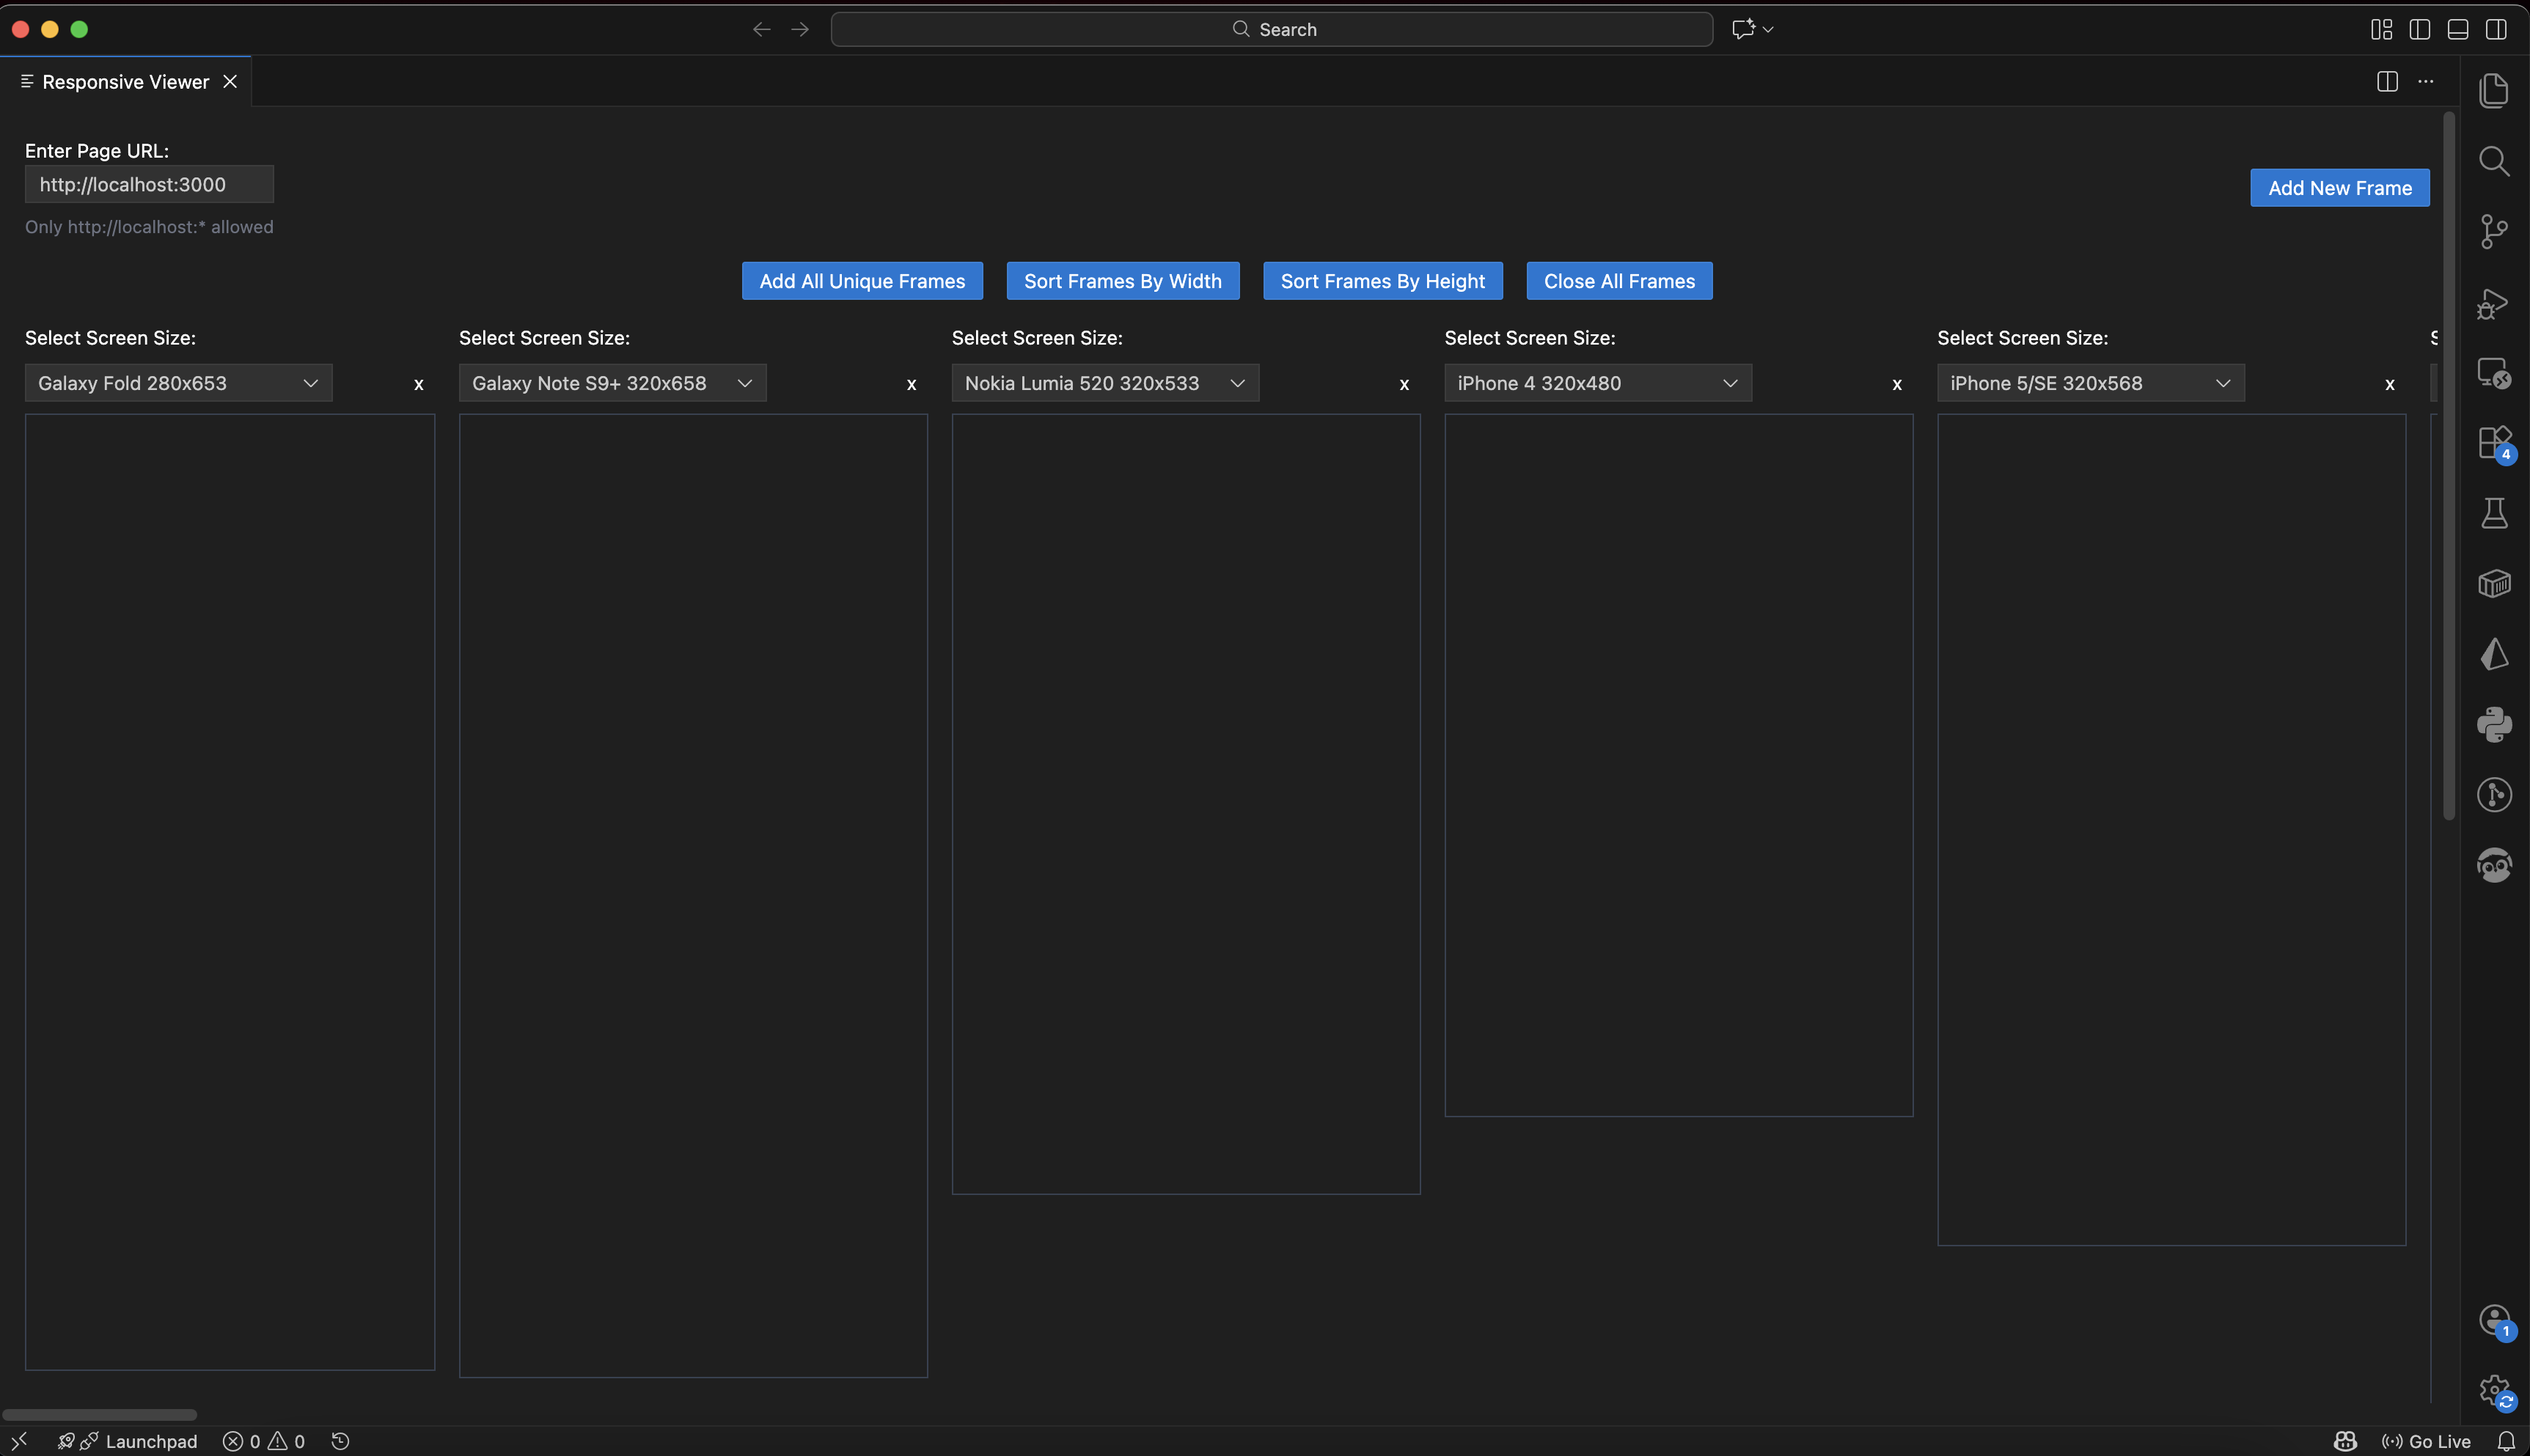2530x1456 pixels.
Task: Open GitHub Copilot in the status bar
Action: (x=2345, y=1441)
